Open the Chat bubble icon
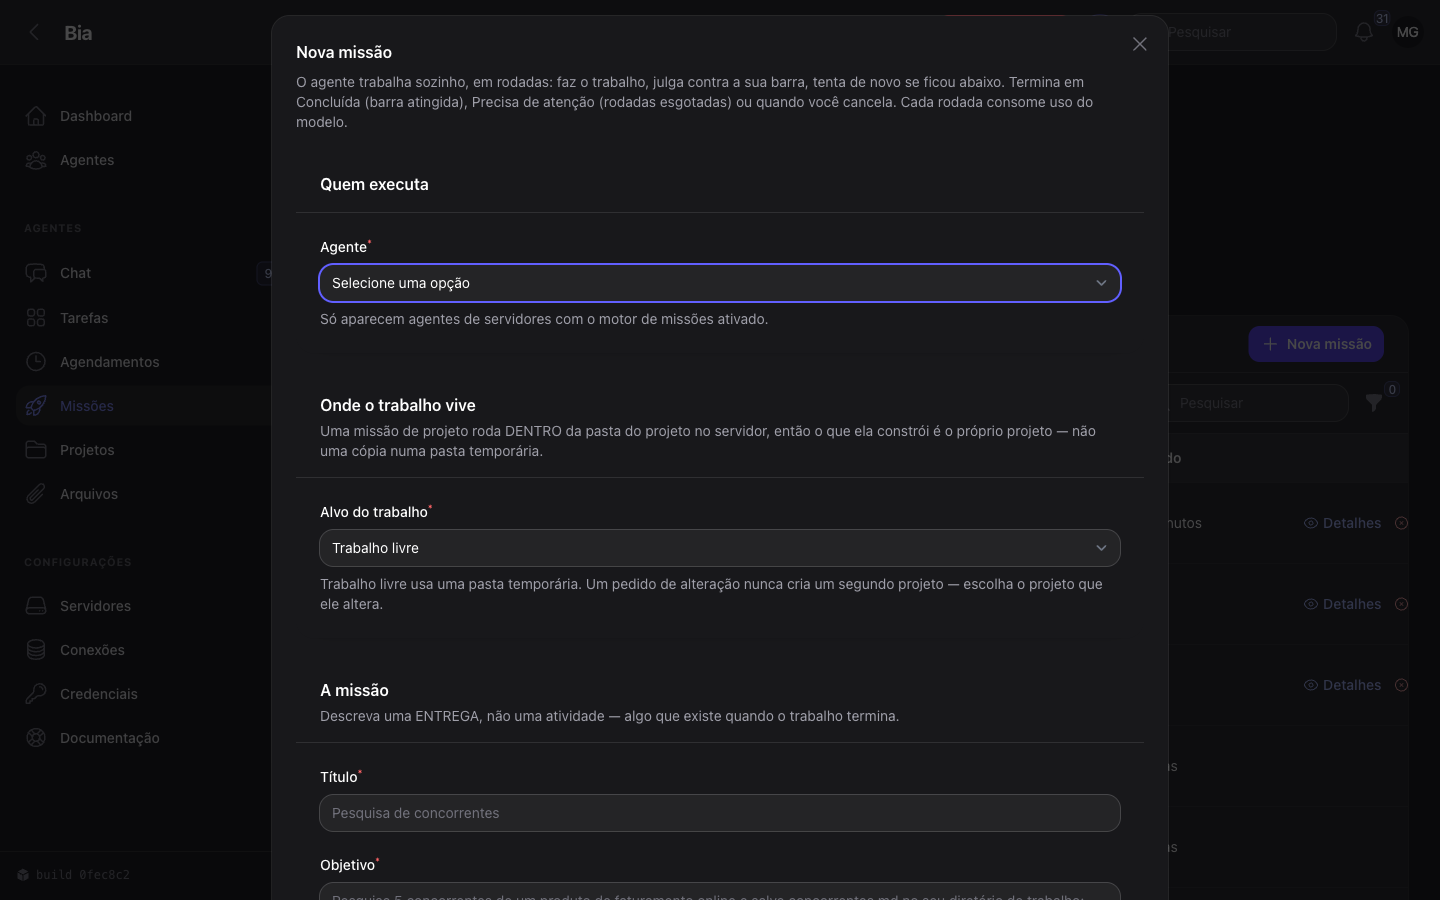The image size is (1440, 900). tap(36, 273)
